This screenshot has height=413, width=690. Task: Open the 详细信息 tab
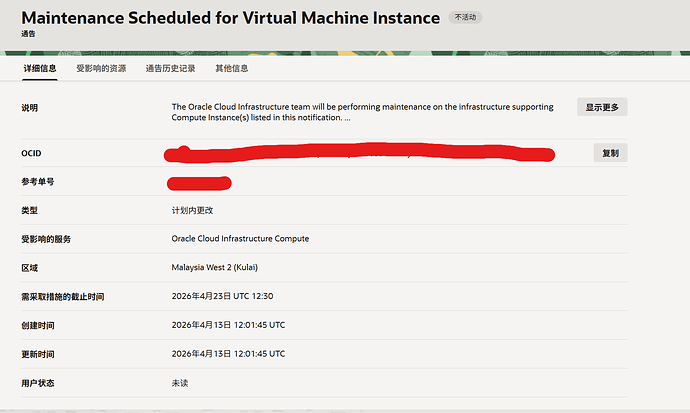[x=40, y=69]
